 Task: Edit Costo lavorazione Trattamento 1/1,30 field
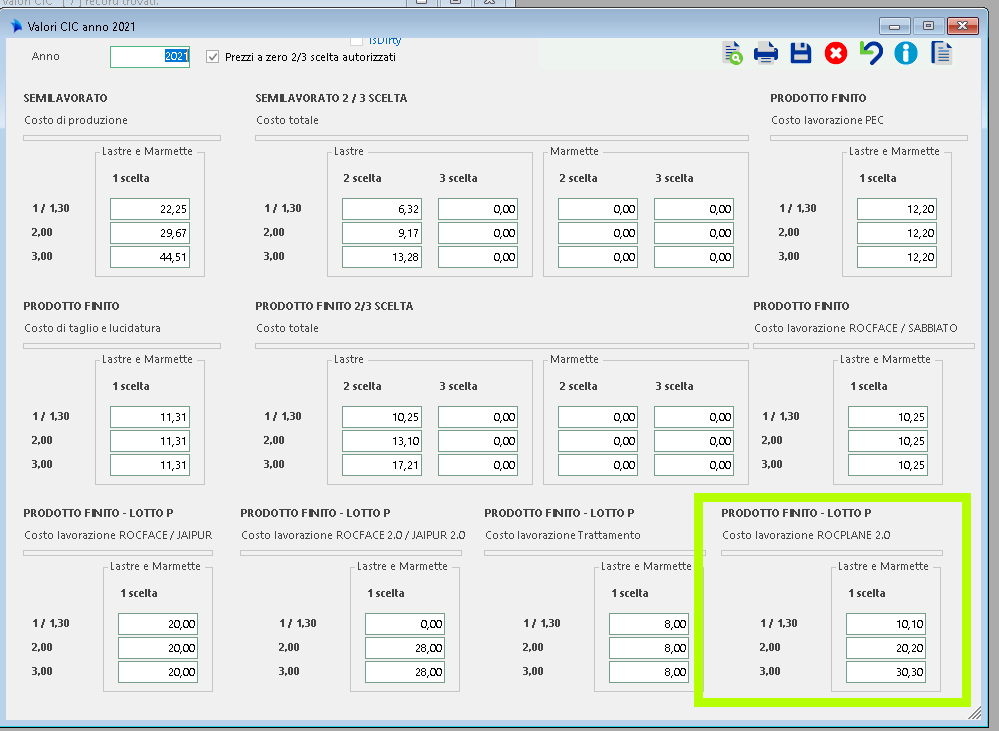pyautogui.click(x=649, y=624)
